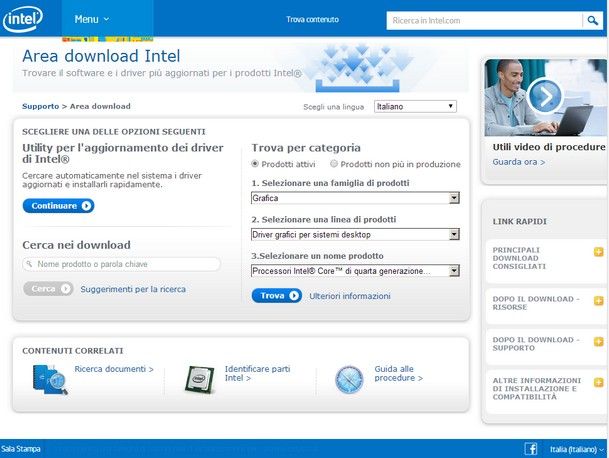Click the Ricerca in Intel.com search field
Viewport: 609px width, 458px height.
point(484,20)
